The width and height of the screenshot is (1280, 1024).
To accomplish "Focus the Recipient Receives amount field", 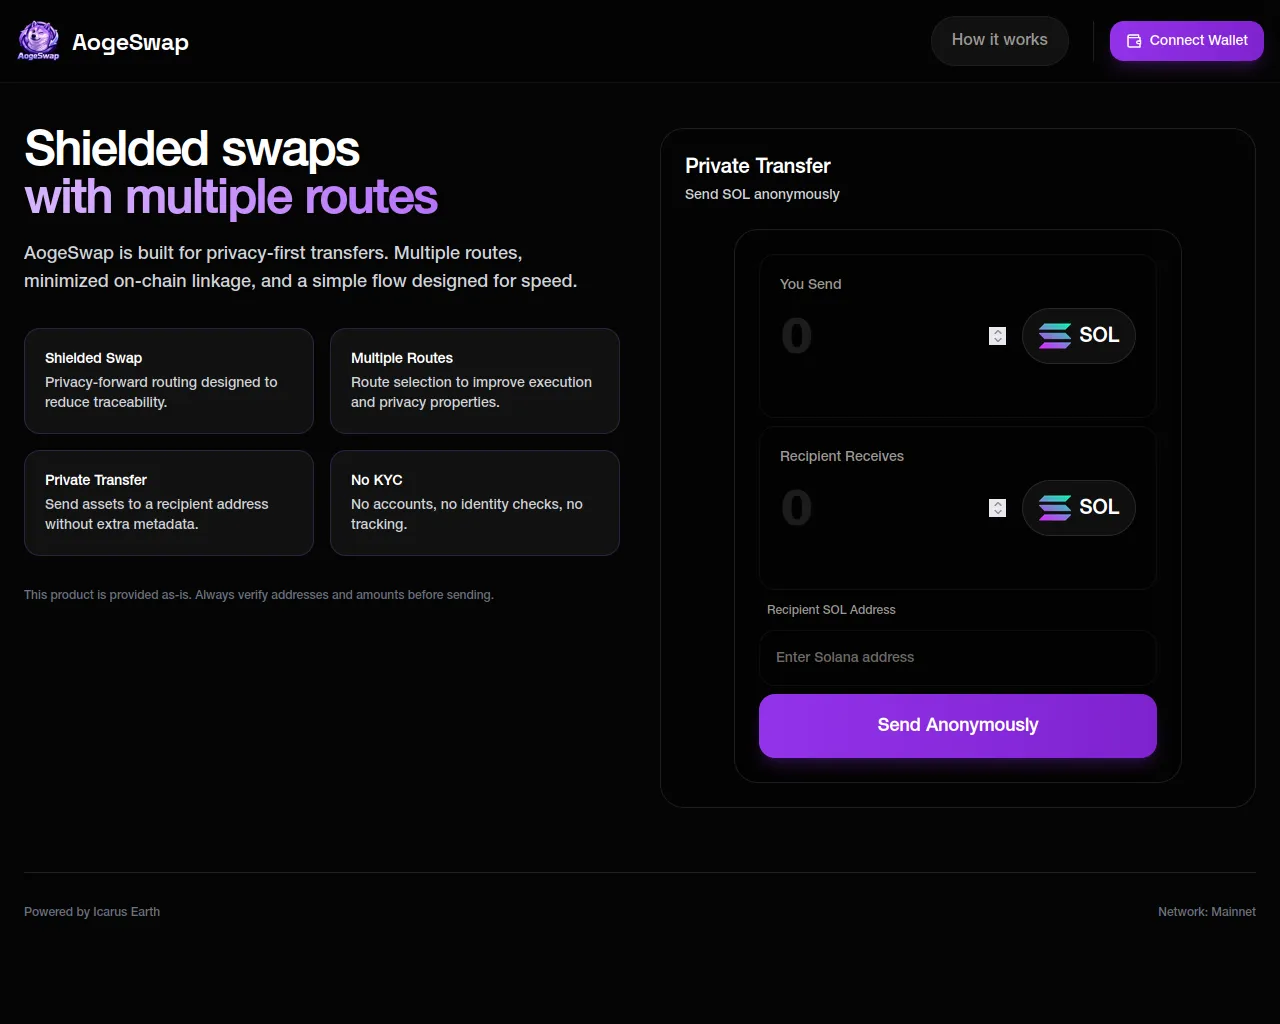I will click(880, 508).
